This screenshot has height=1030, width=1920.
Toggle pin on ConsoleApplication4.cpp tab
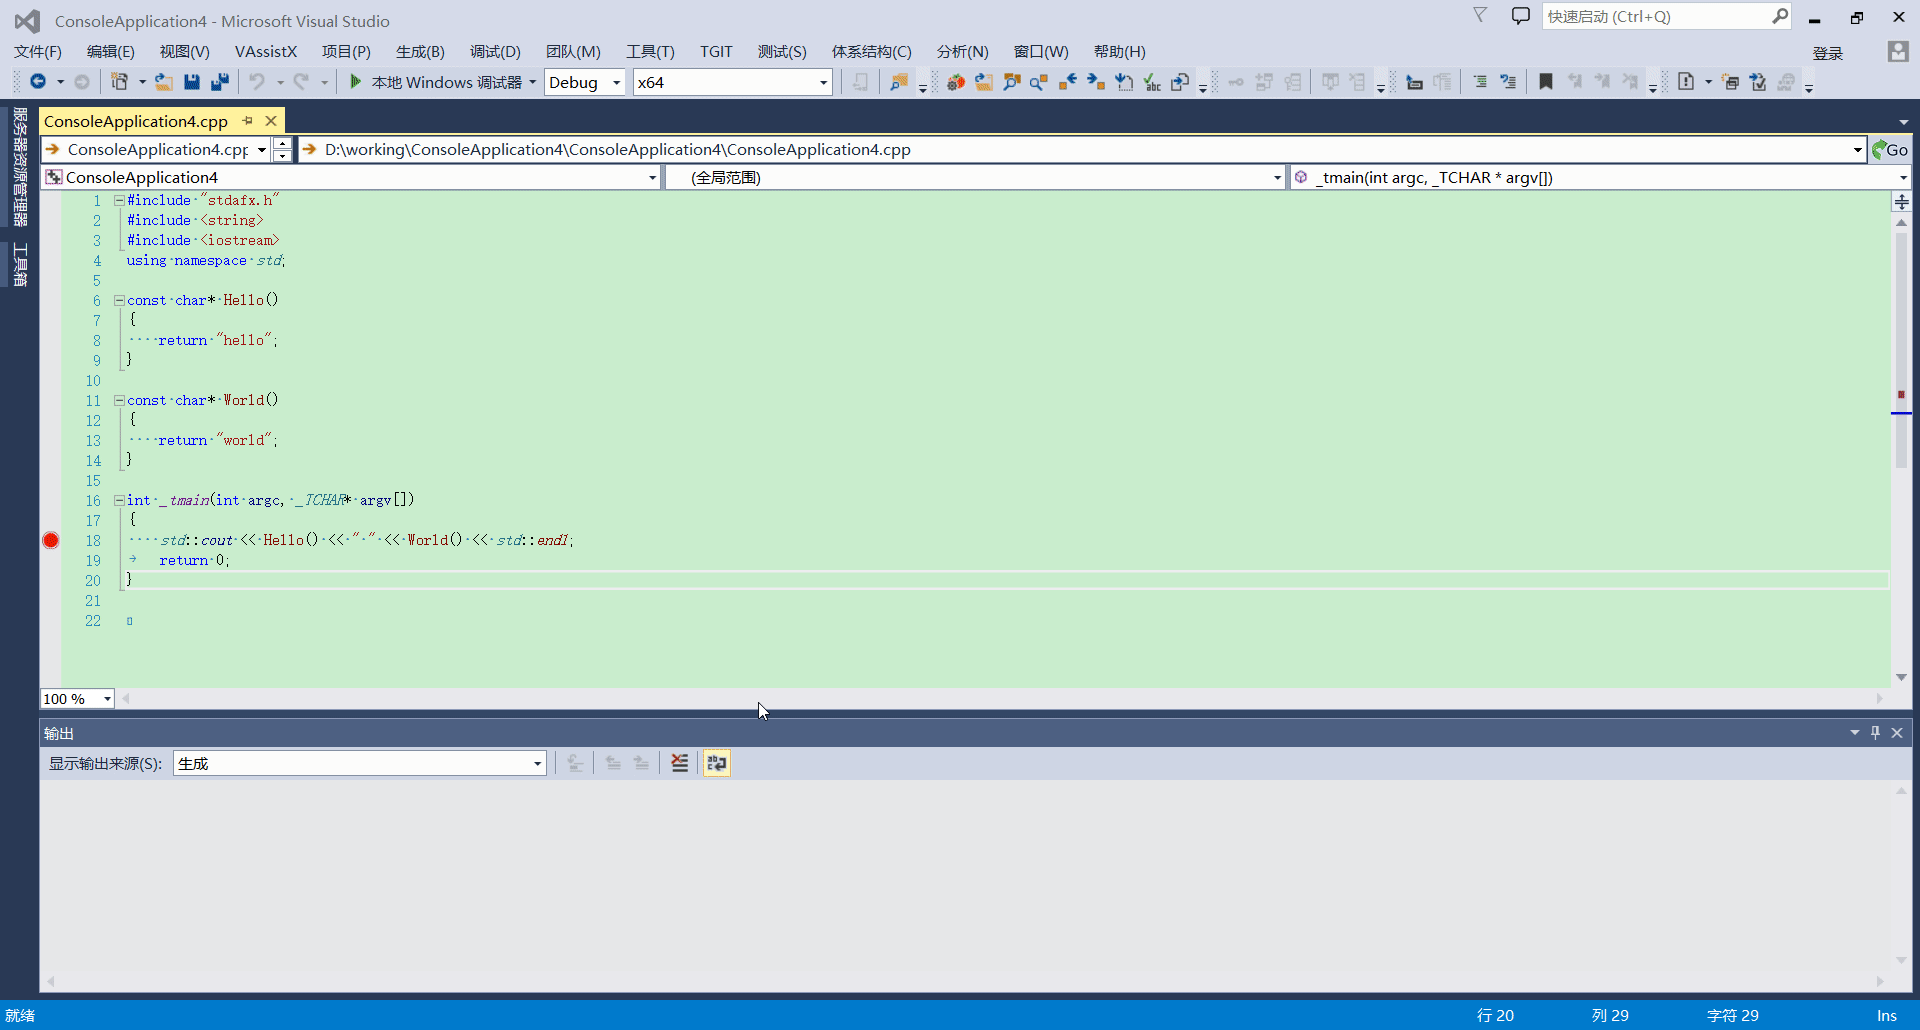(x=248, y=121)
